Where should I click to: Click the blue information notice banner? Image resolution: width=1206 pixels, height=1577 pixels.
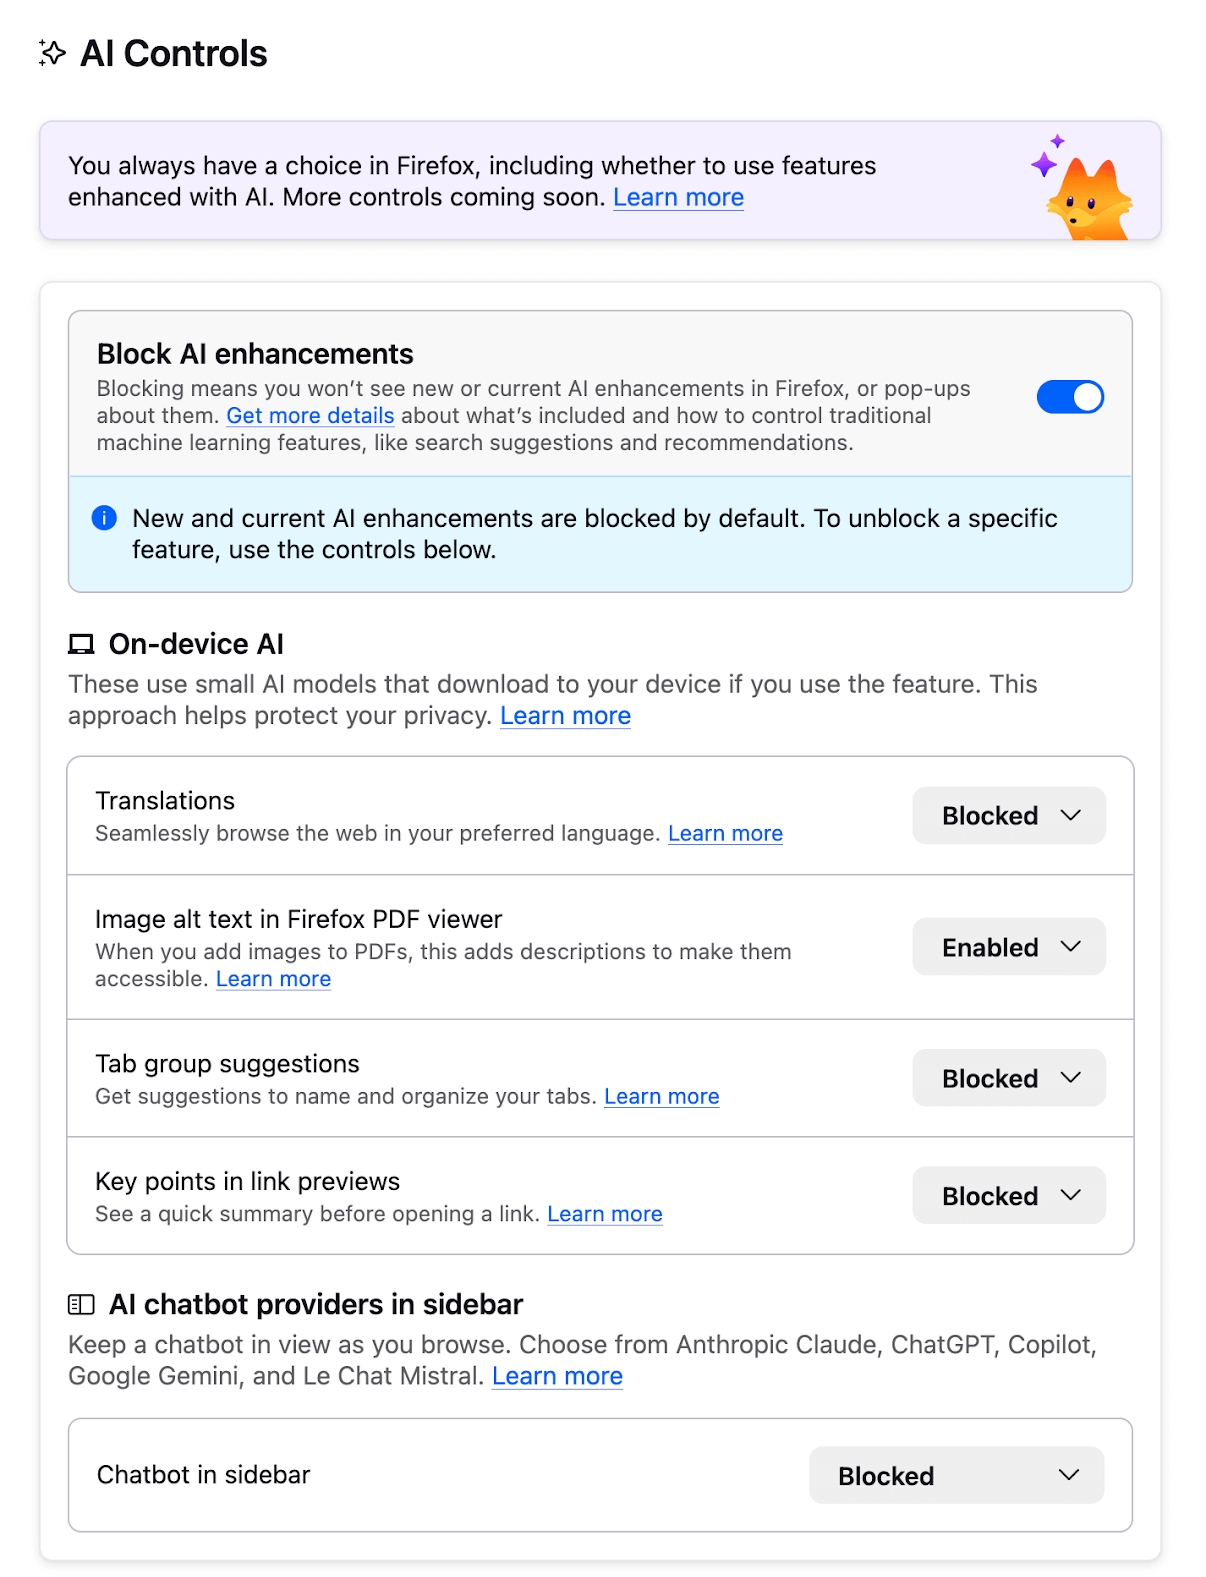coord(600,534)
